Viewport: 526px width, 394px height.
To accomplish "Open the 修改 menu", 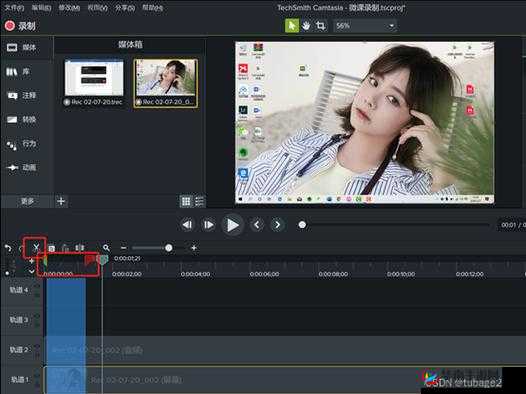I will pyautogui.click(x=69, y=7).
